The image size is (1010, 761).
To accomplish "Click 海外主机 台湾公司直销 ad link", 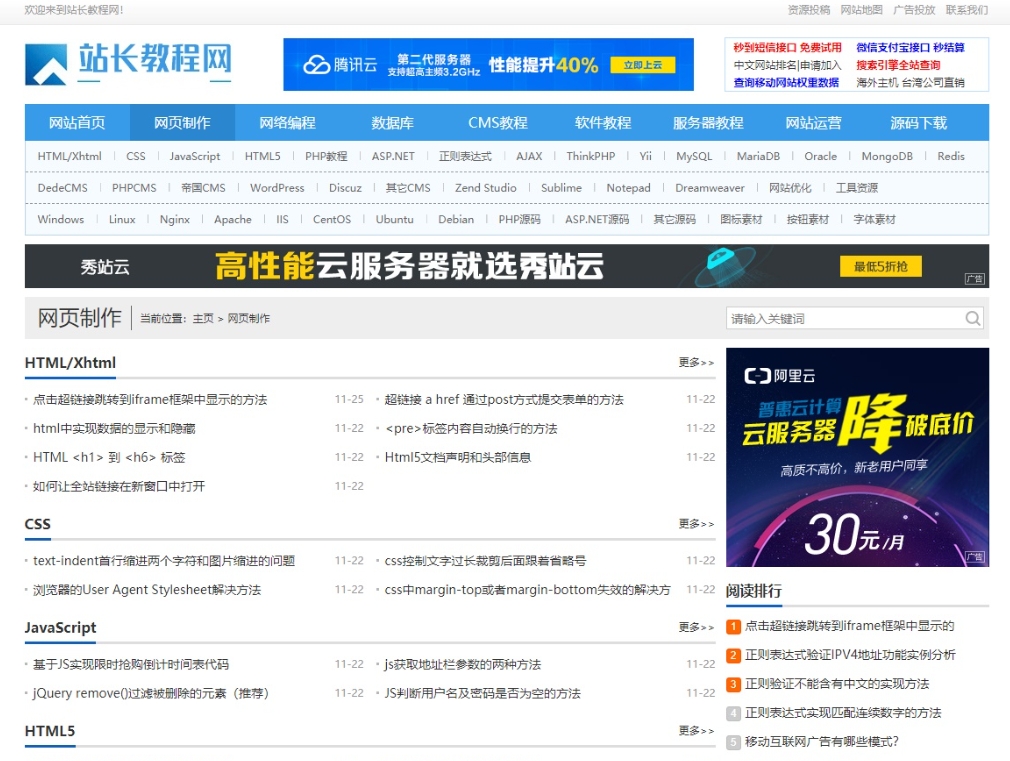I will [910, 82].
